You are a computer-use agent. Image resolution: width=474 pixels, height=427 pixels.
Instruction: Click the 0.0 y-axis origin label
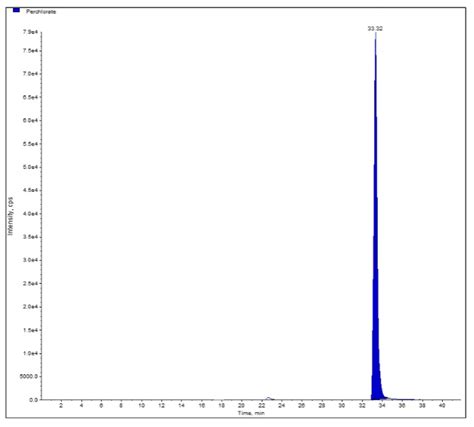tap(34, 400)
